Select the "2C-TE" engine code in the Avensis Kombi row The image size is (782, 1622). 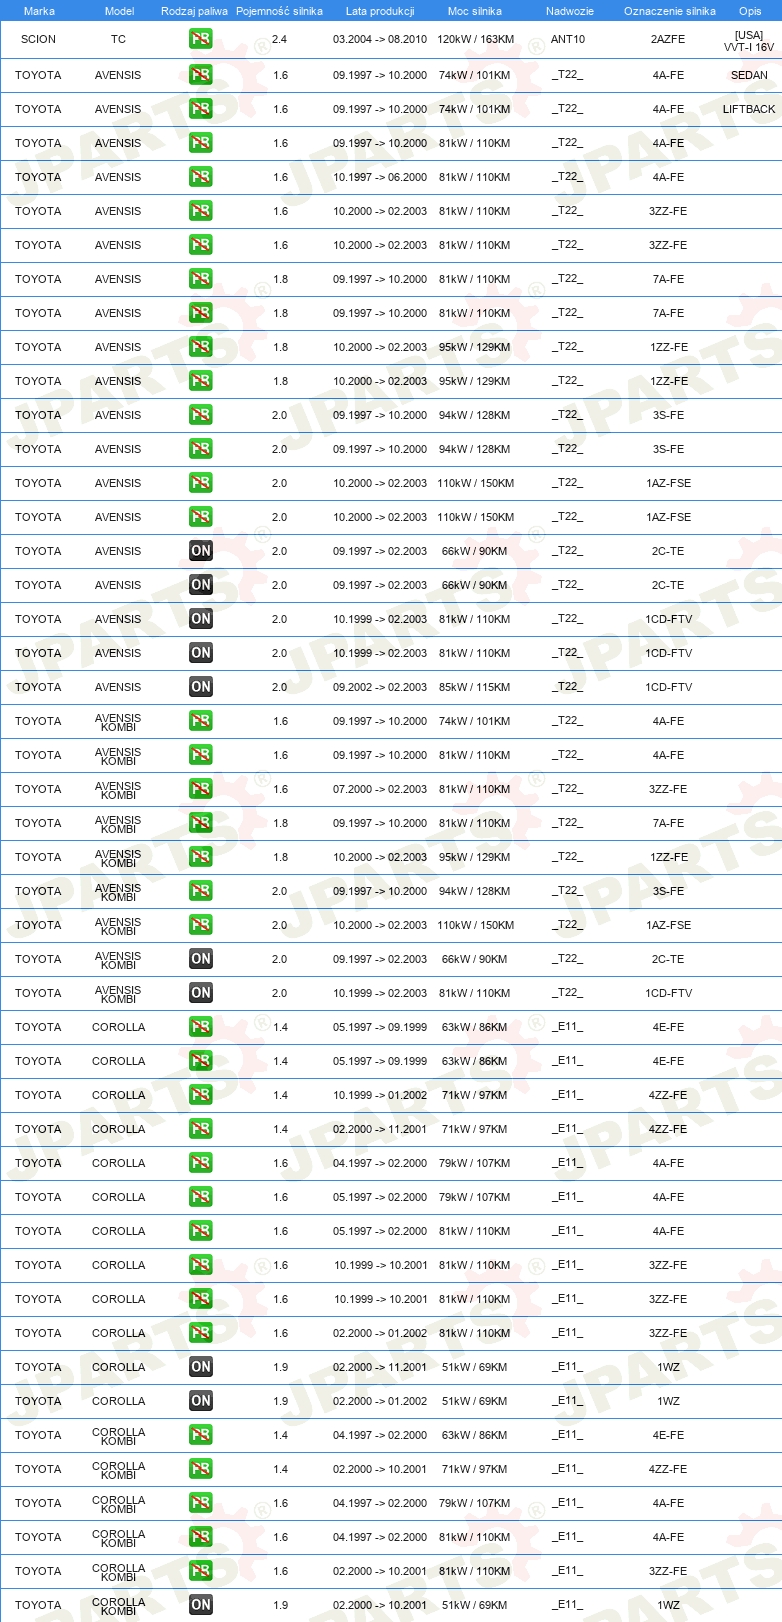pyautogui.click(x=668, y=959)
